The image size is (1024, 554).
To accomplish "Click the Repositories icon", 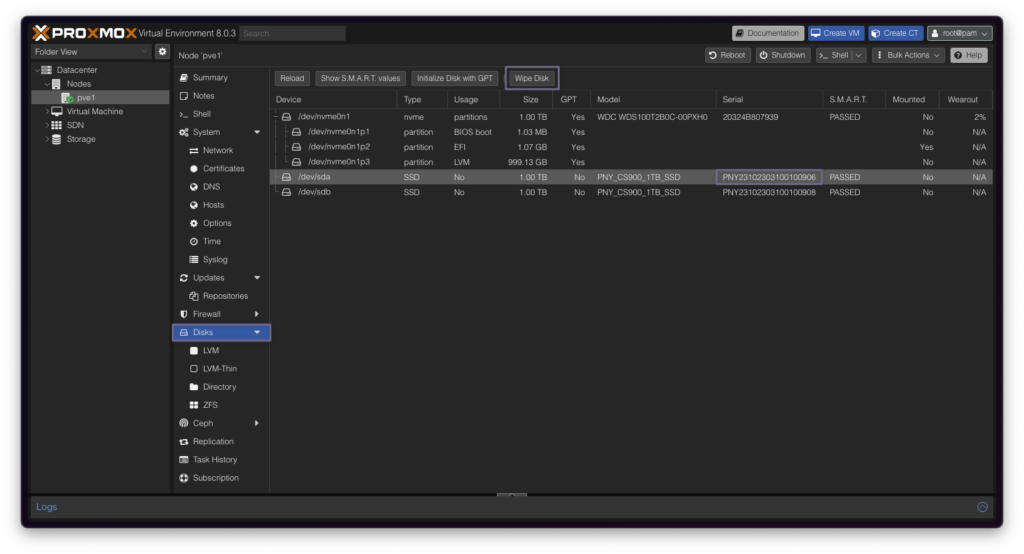I will pyautogui.click(x=193, y=296).
